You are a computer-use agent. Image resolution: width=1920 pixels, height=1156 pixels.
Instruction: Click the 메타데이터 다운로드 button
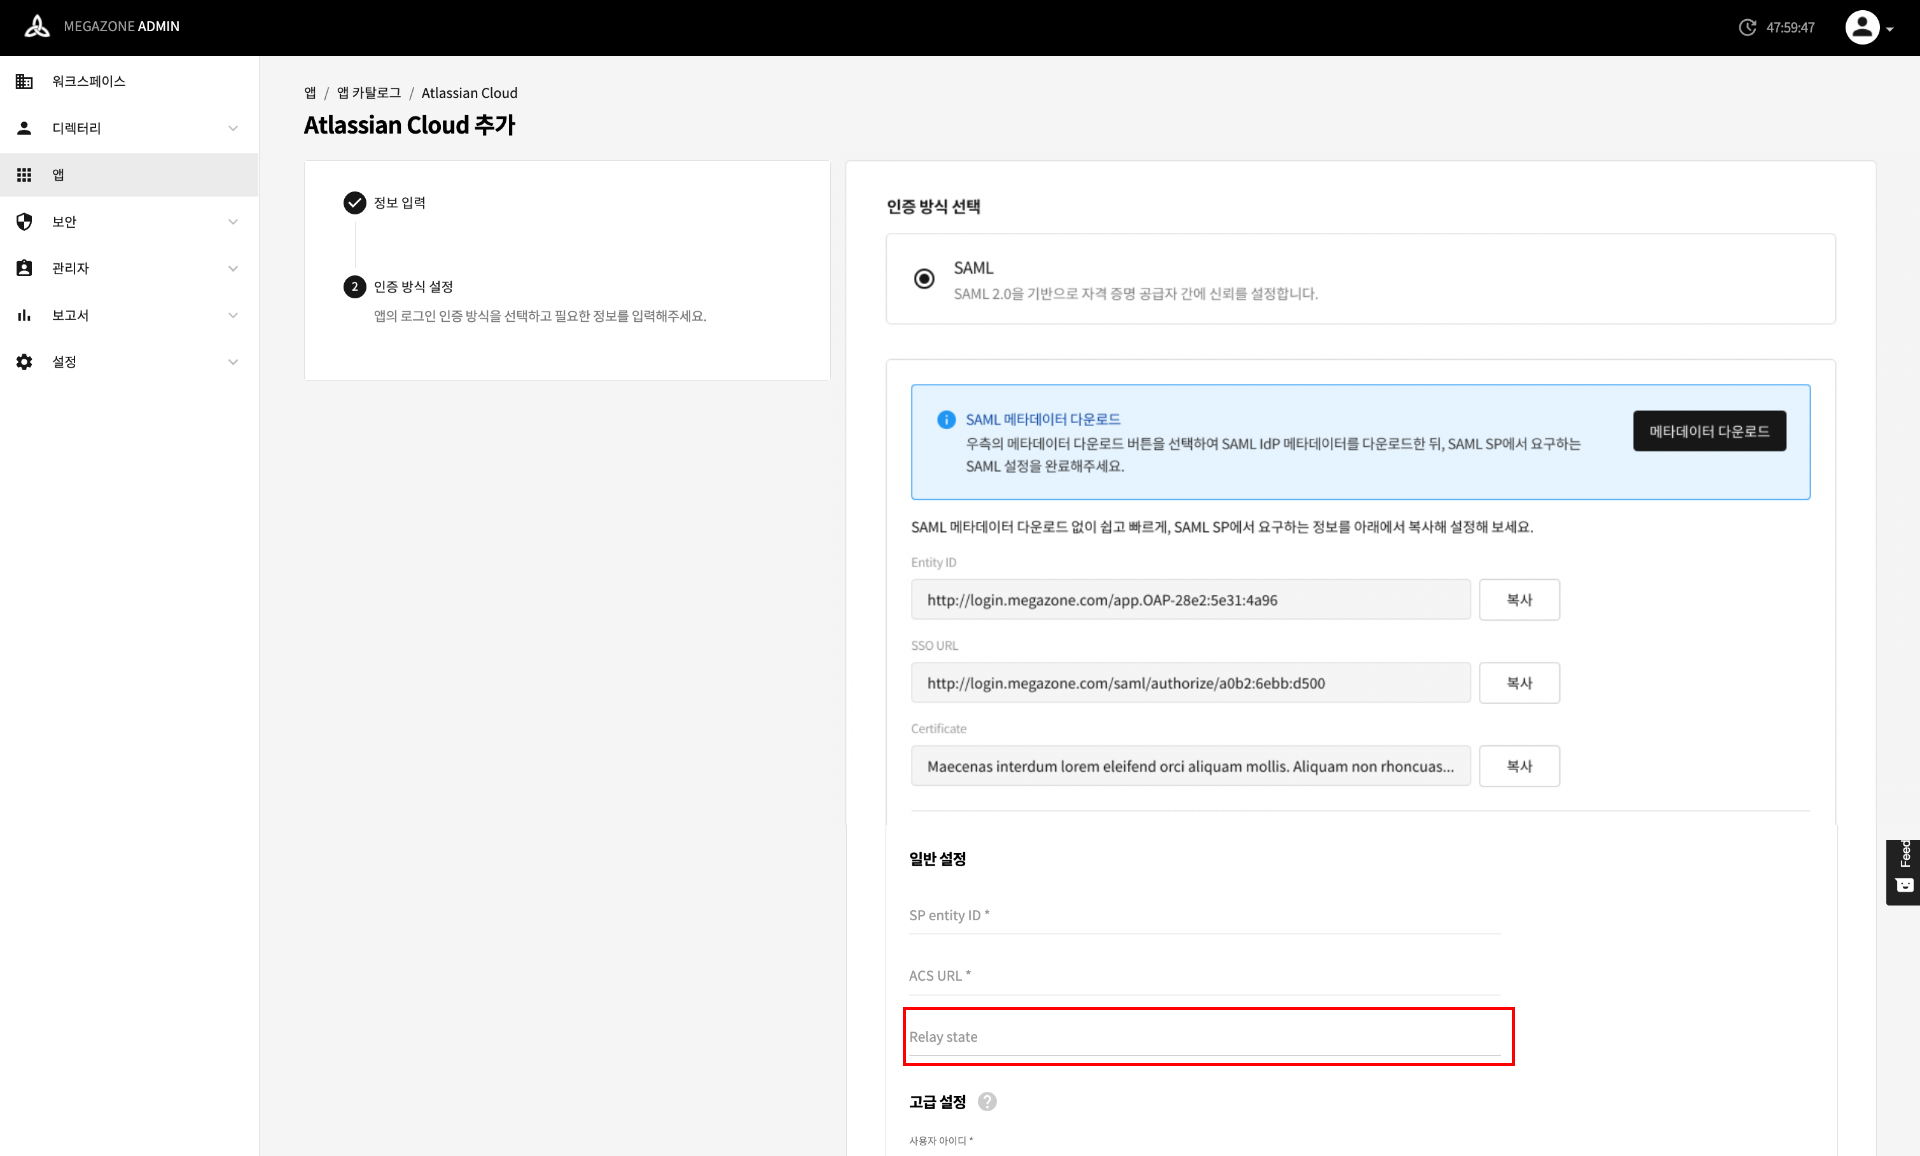pos(1709,431)
